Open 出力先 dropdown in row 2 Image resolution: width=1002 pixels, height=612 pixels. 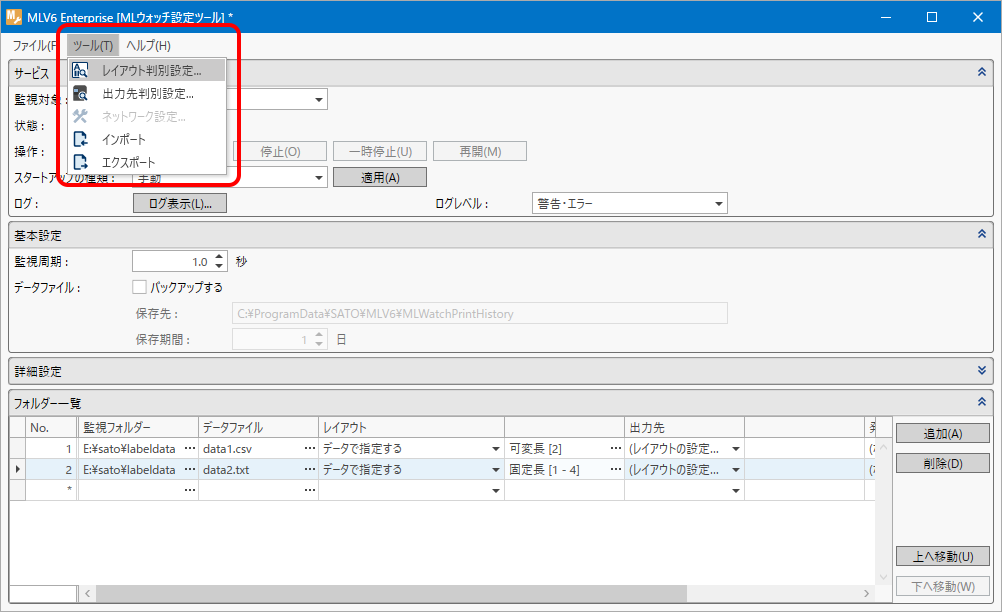[736, 470]
